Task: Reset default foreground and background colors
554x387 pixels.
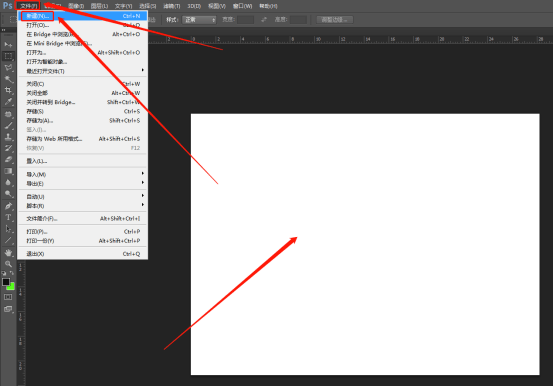Action: 4,273
